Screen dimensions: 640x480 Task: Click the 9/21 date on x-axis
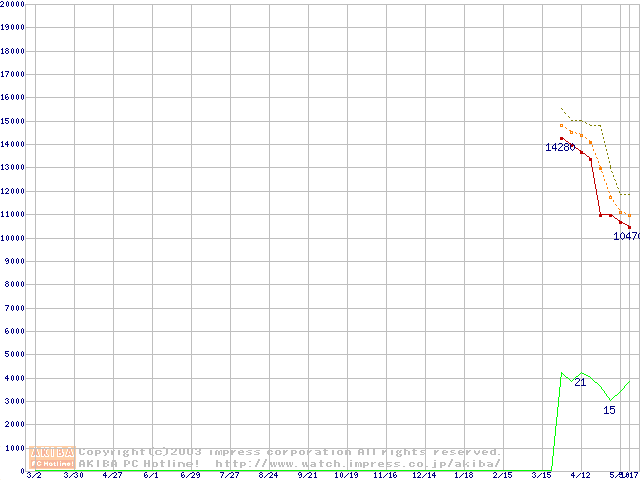point(307,476)
